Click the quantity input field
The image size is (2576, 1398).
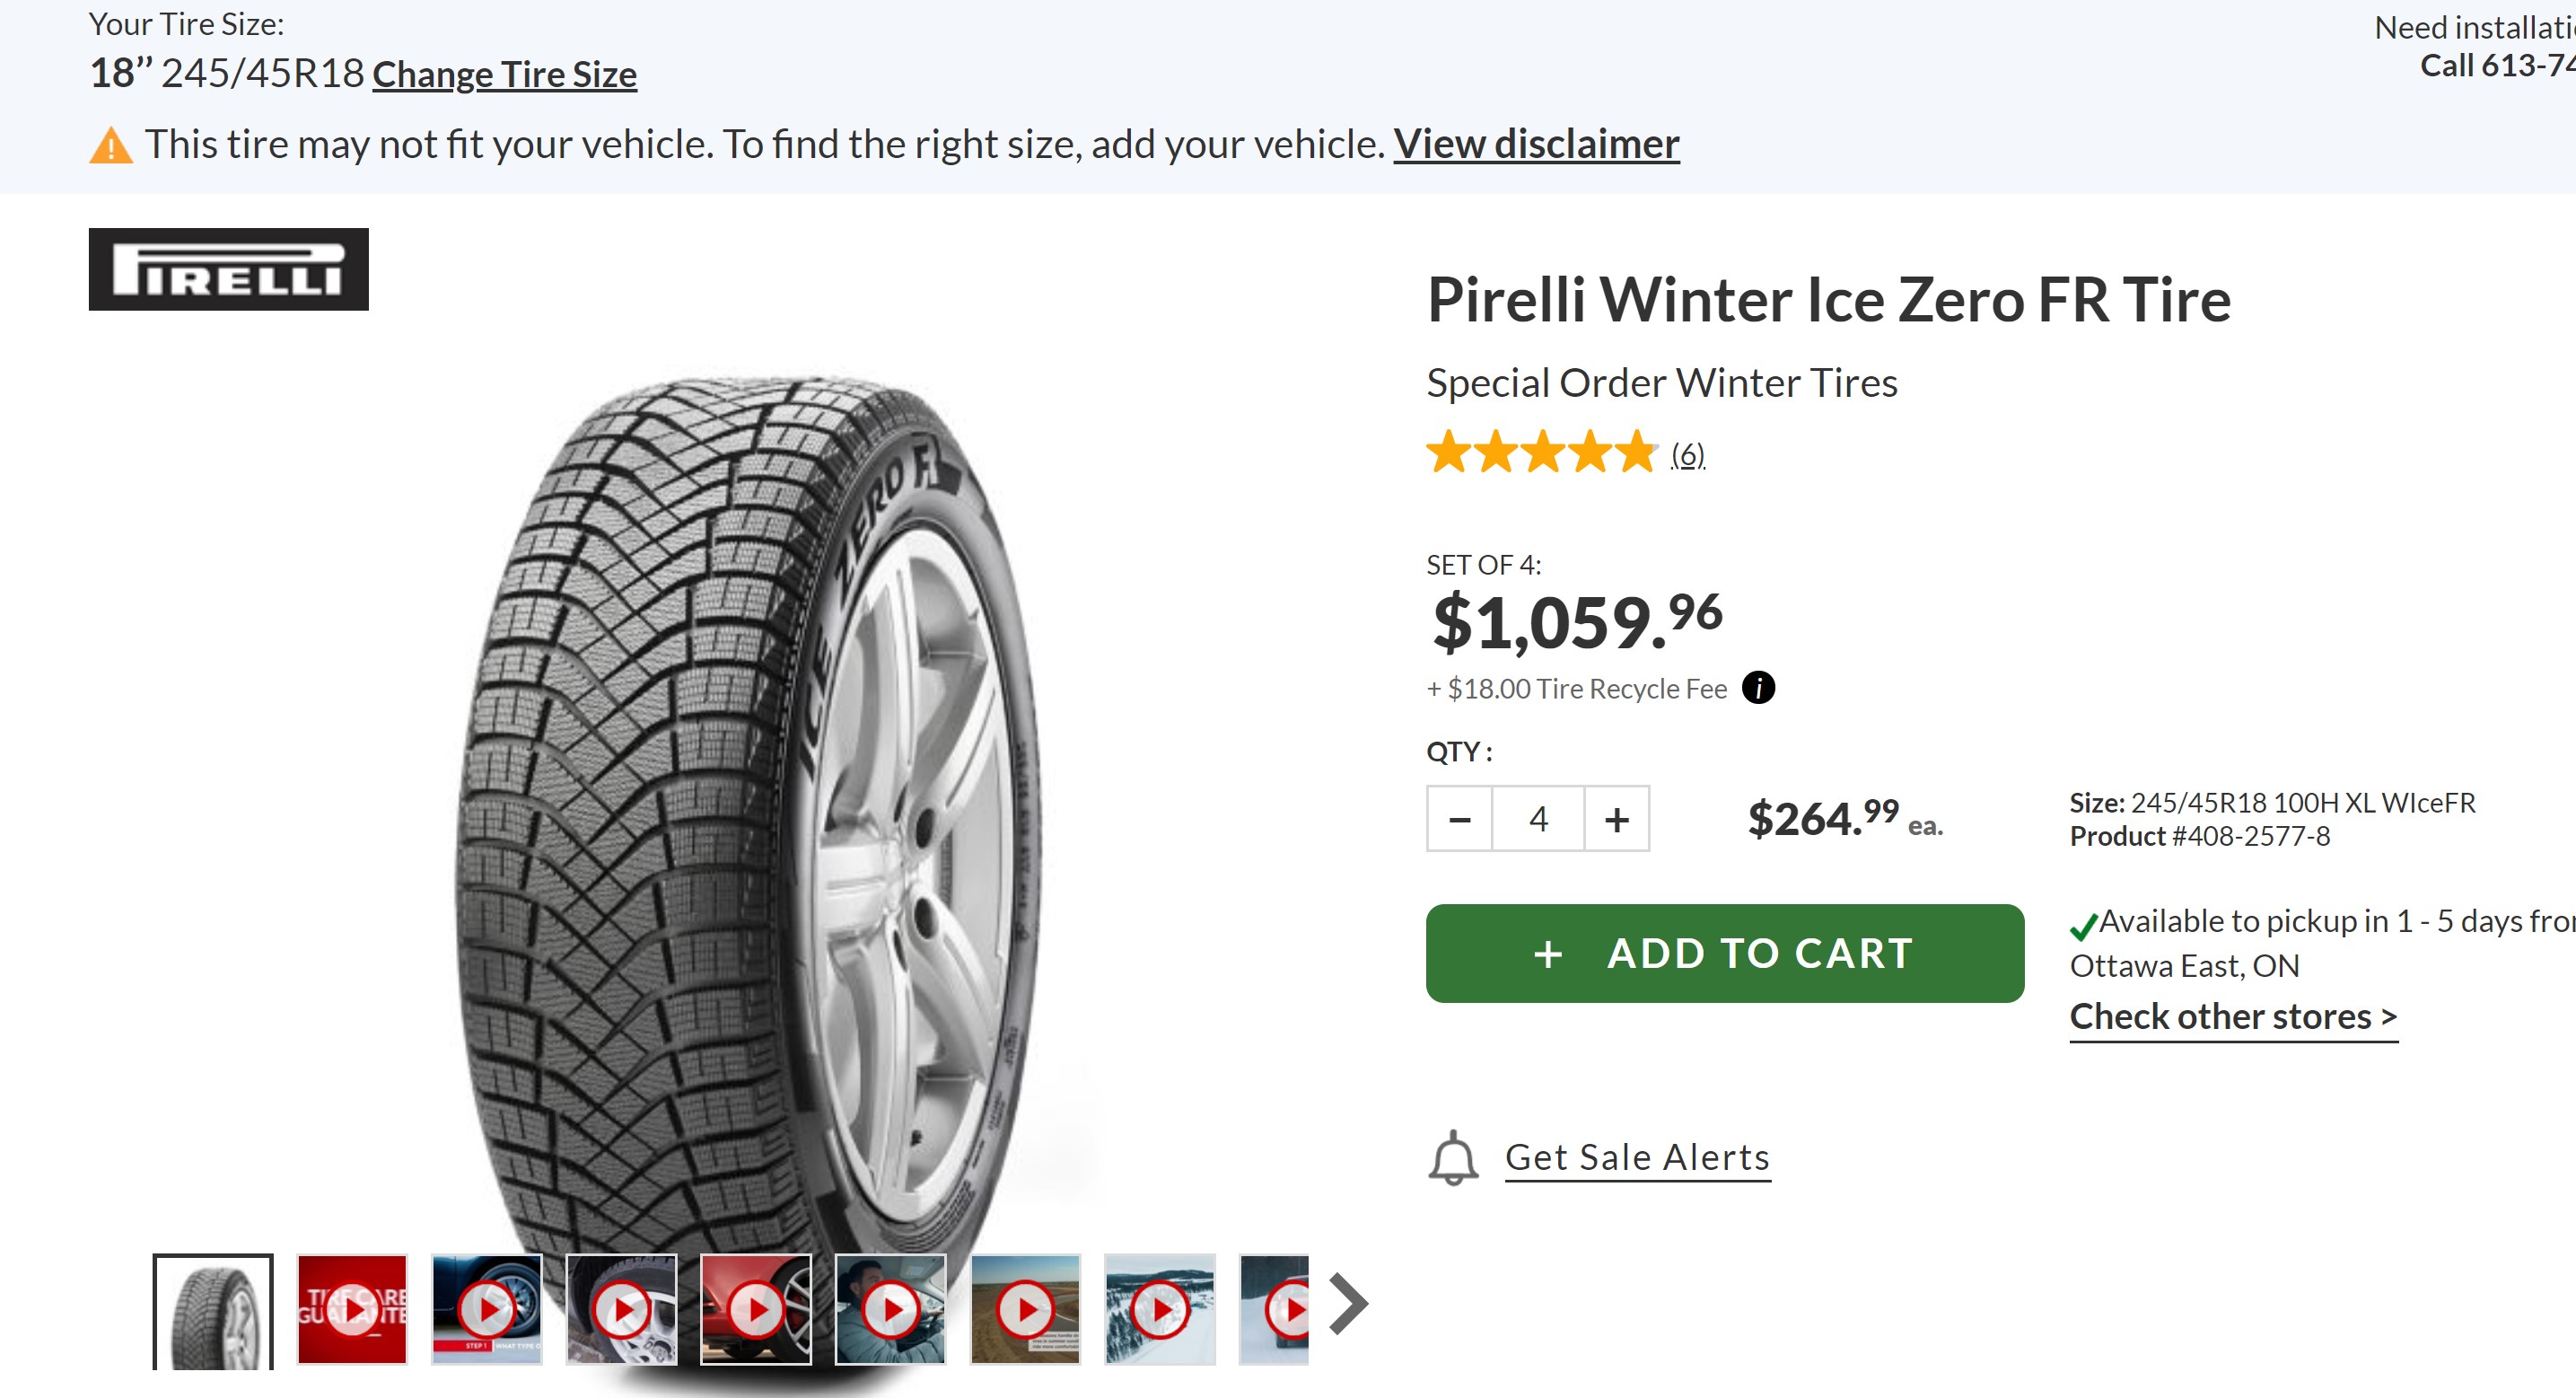(1538, 820)
